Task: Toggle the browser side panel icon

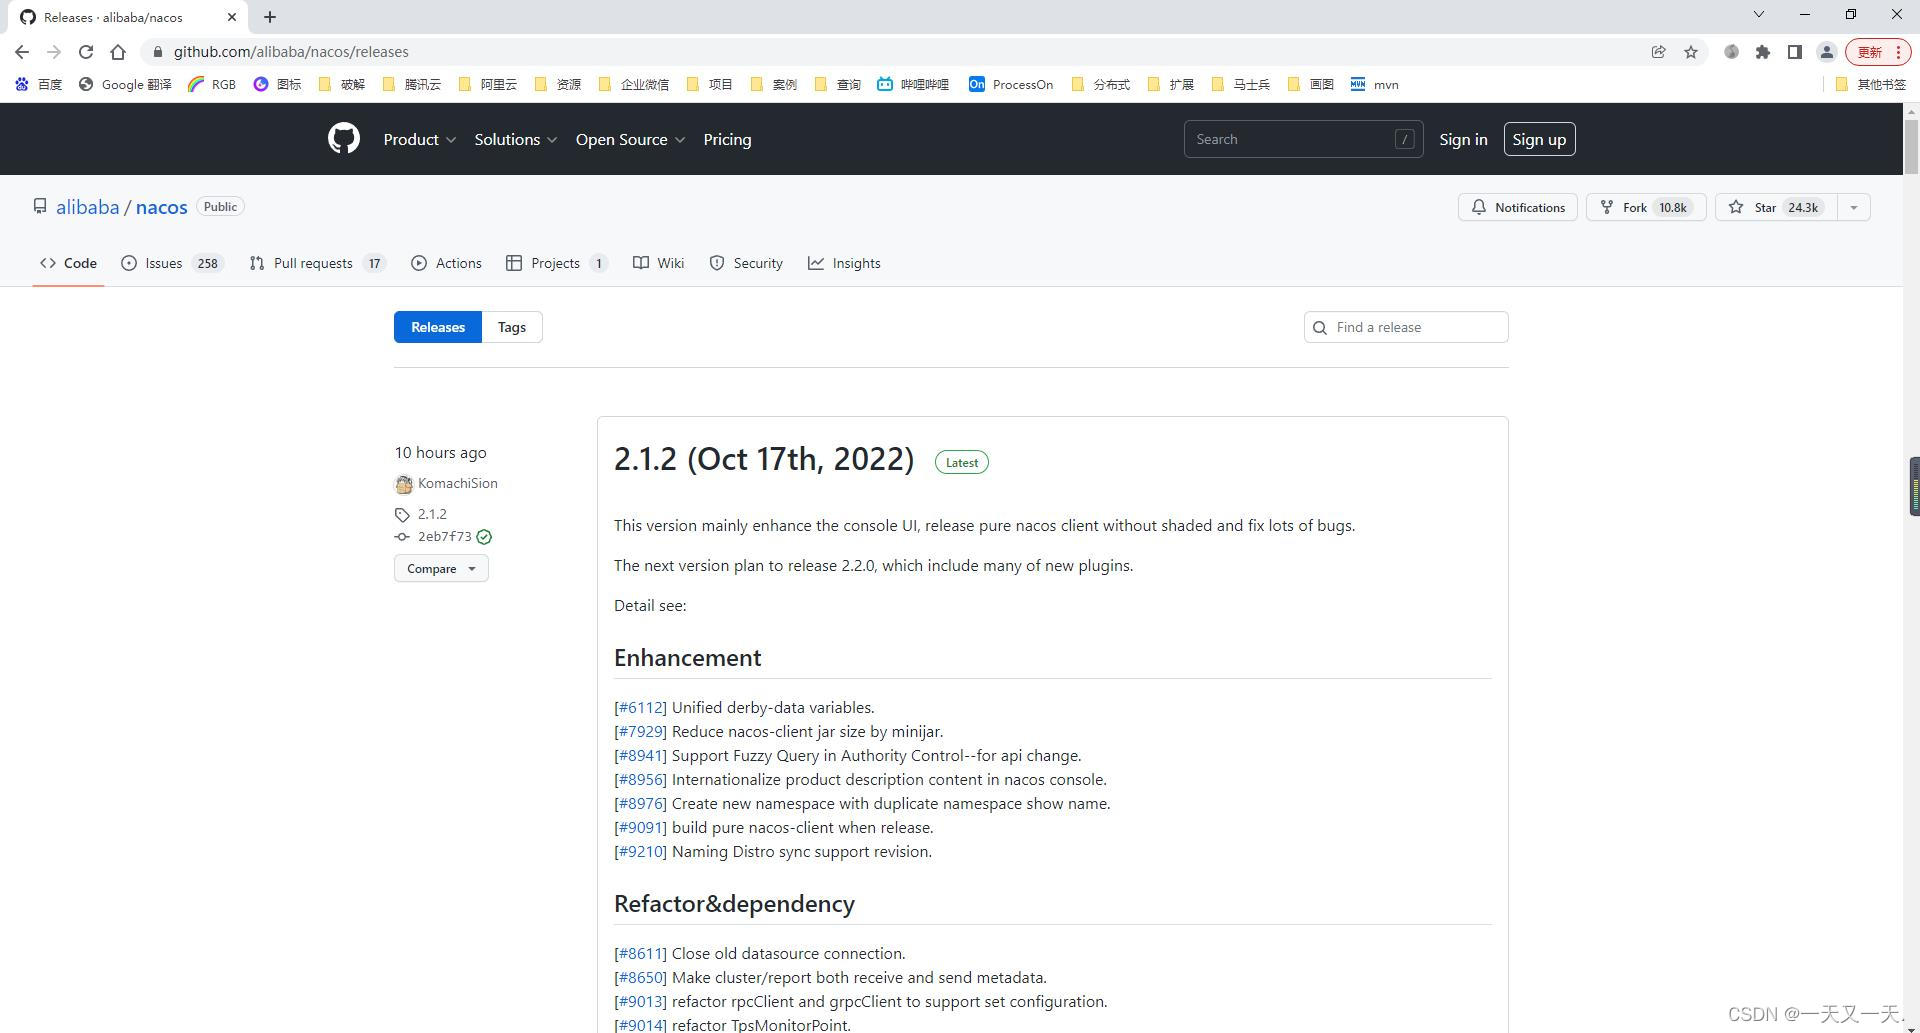Action: point(1795,52)
